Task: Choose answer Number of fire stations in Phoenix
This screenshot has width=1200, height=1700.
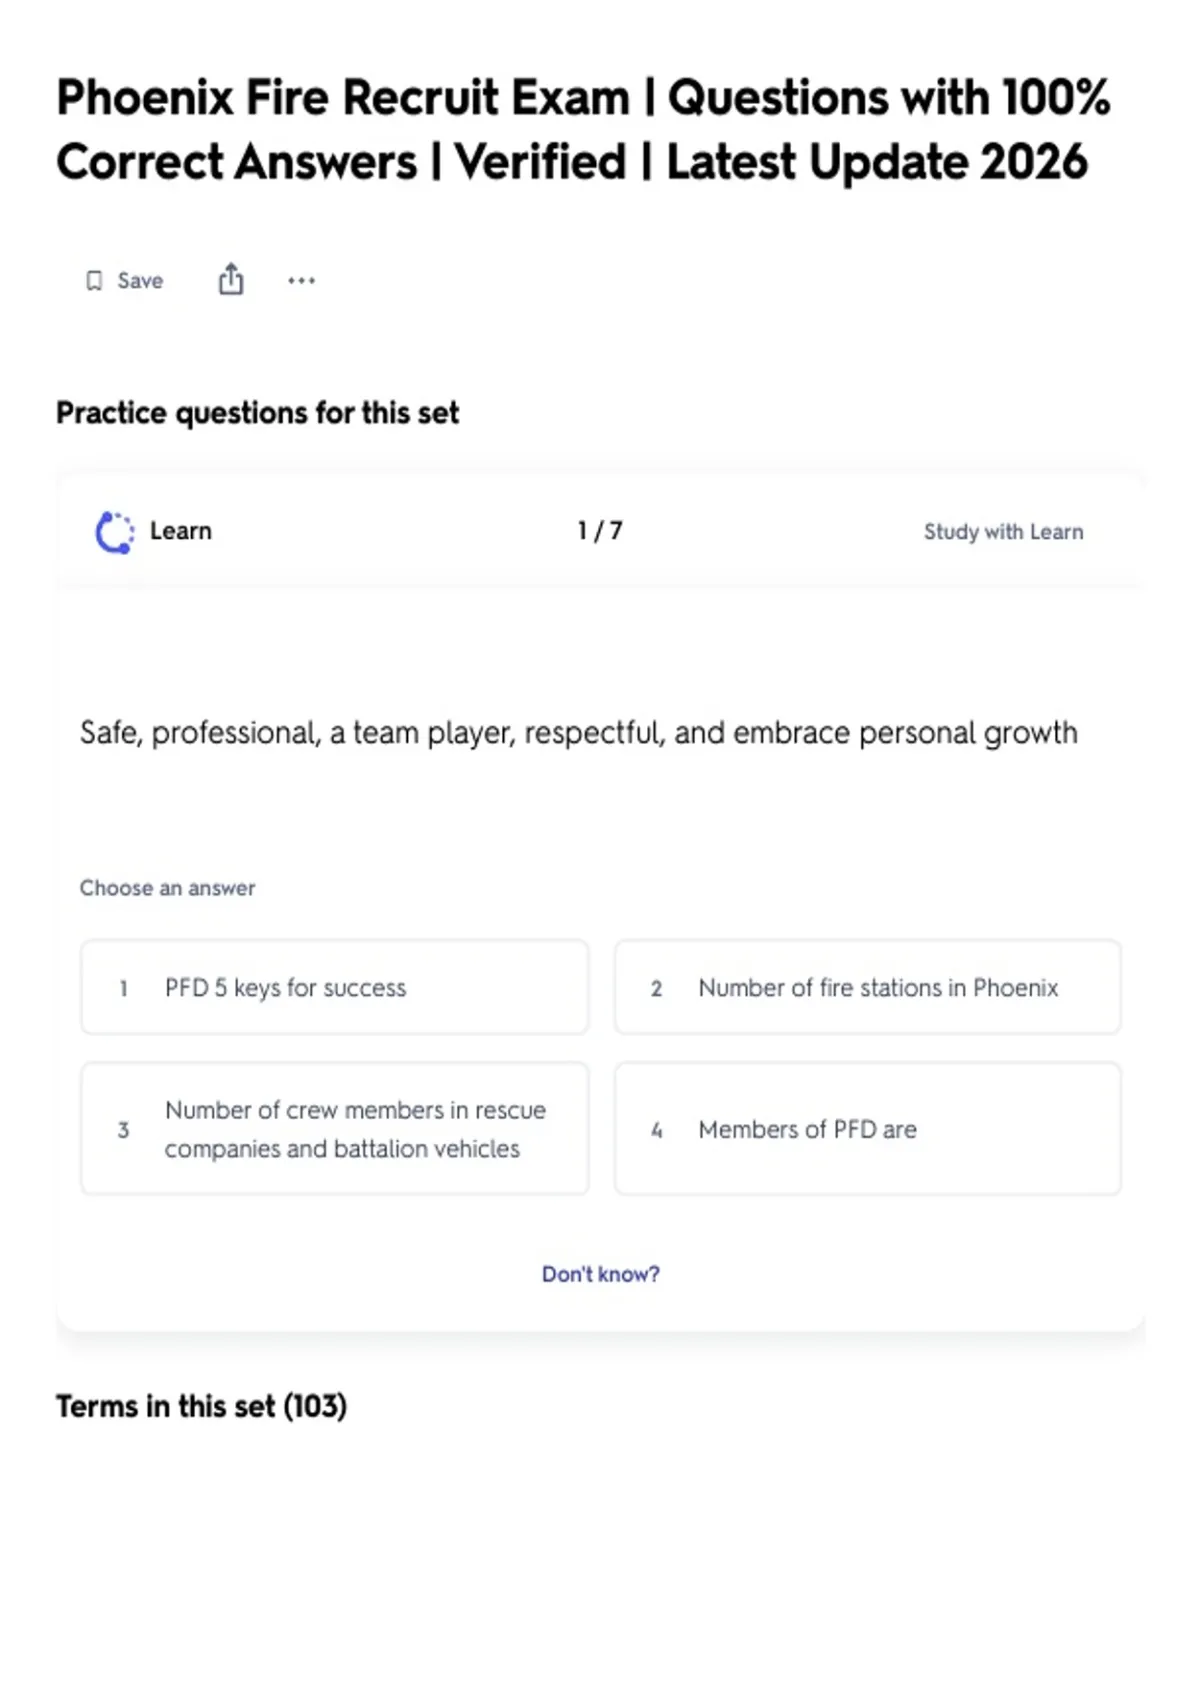Action: [867, 987]
